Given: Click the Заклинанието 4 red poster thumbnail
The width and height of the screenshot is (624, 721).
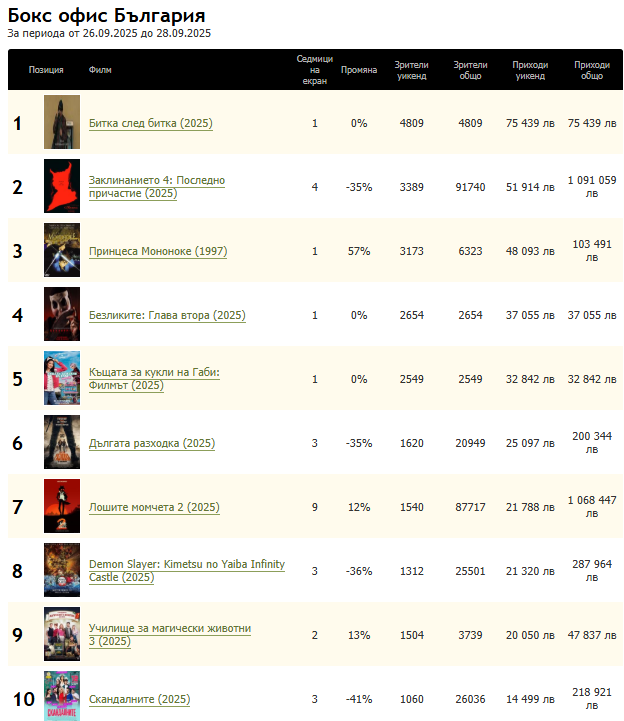Looking at the screenshot, I should pyautogui.click(x=62, y=187).
